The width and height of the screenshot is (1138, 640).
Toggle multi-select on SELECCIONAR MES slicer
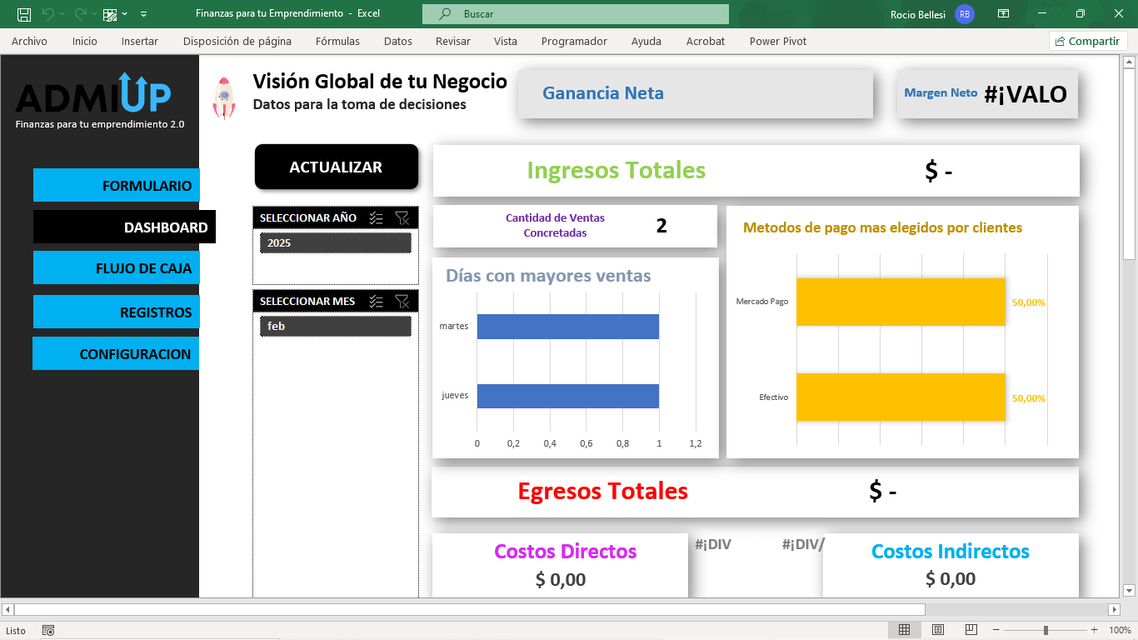pos(376,301)
